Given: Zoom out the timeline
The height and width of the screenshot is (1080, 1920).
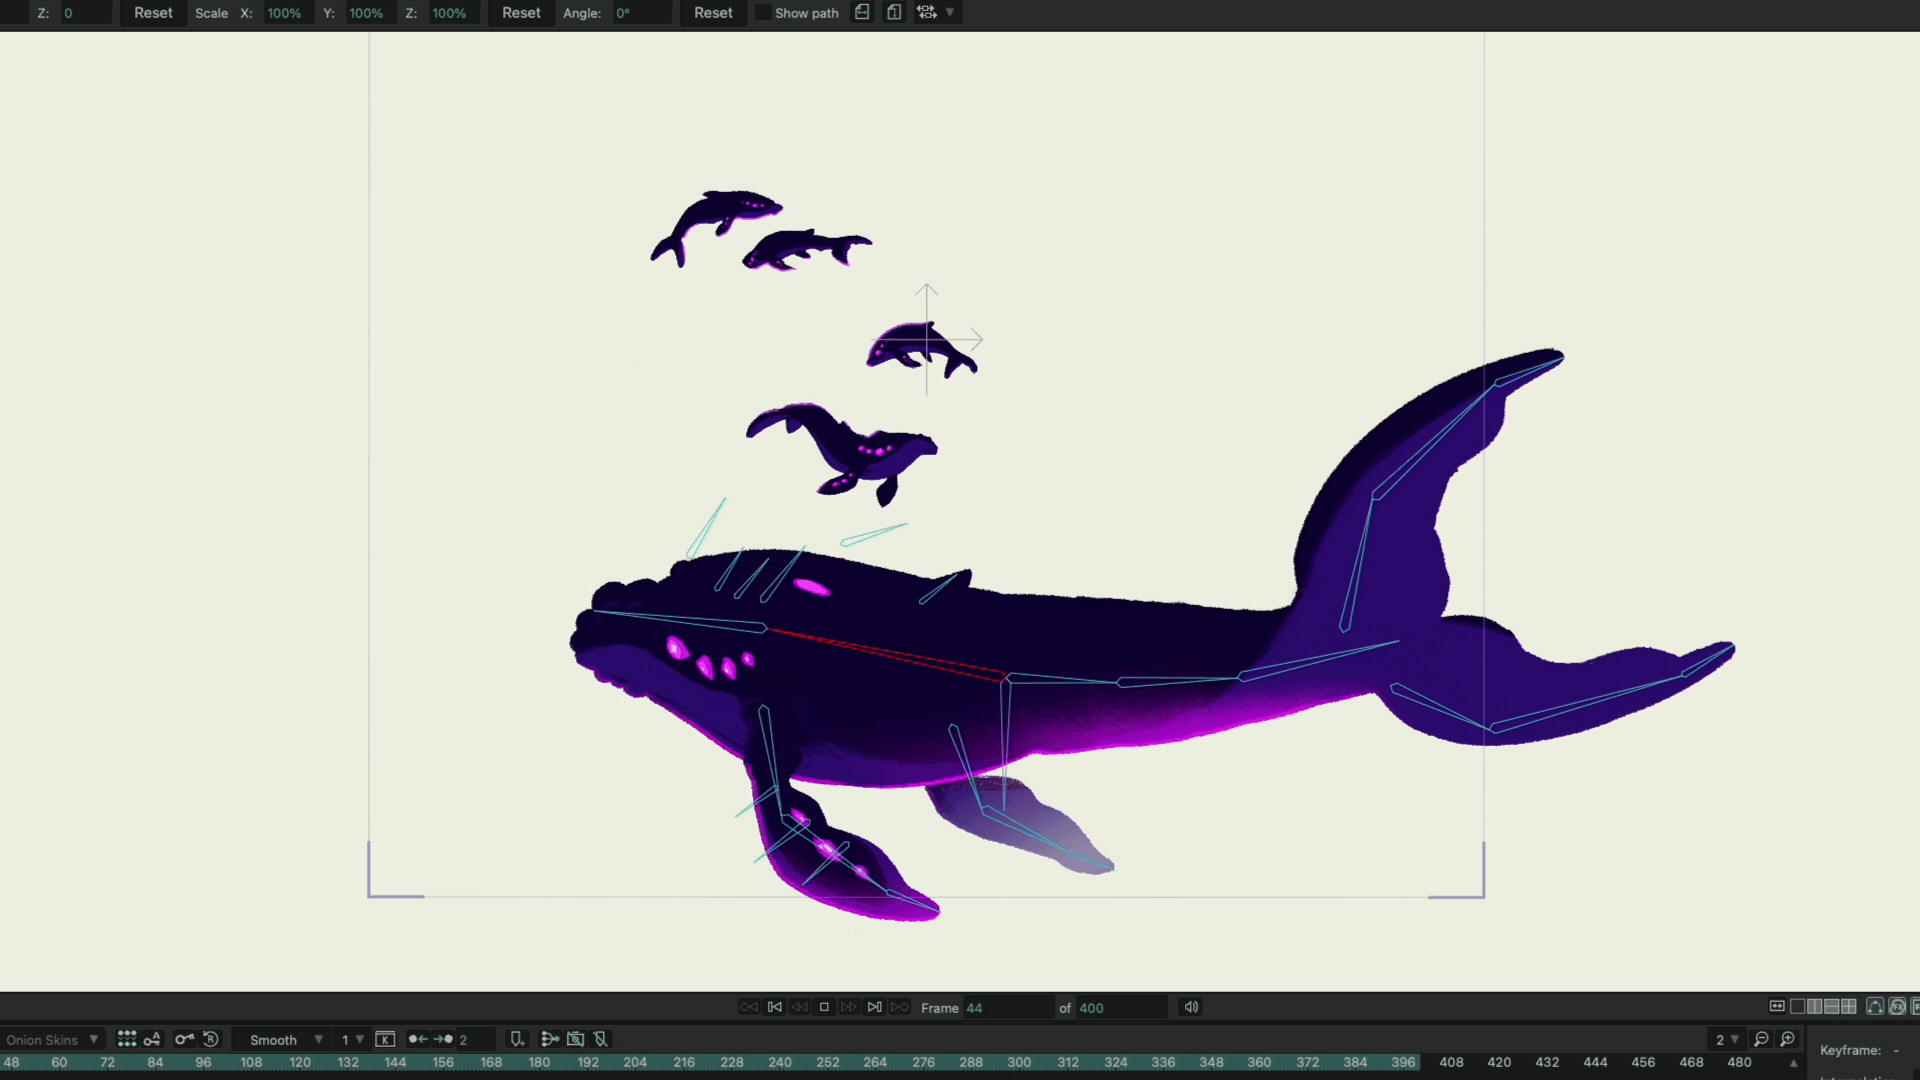Looking at the screenshot, I should pyautogui.click(x=1761, y=1040).
